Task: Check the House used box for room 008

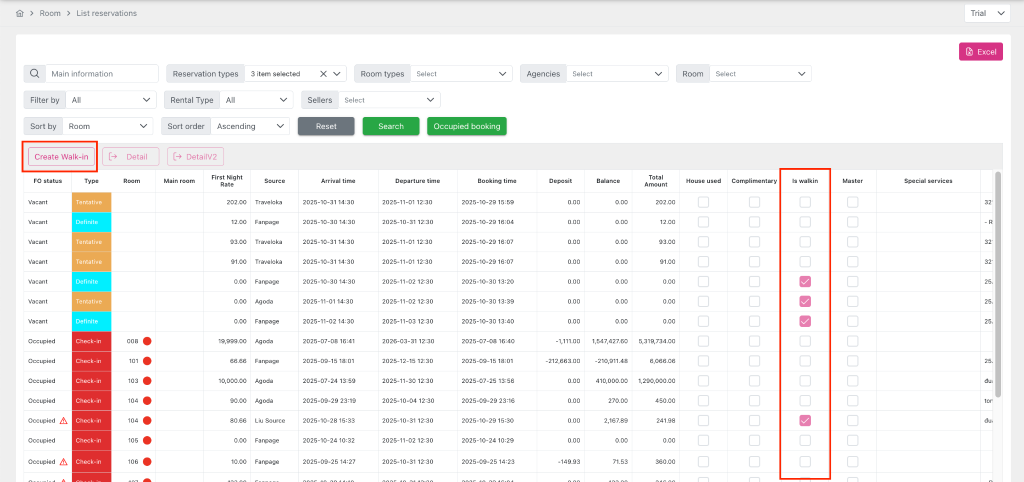Action: pyautogui.click(x=703, y=341)
